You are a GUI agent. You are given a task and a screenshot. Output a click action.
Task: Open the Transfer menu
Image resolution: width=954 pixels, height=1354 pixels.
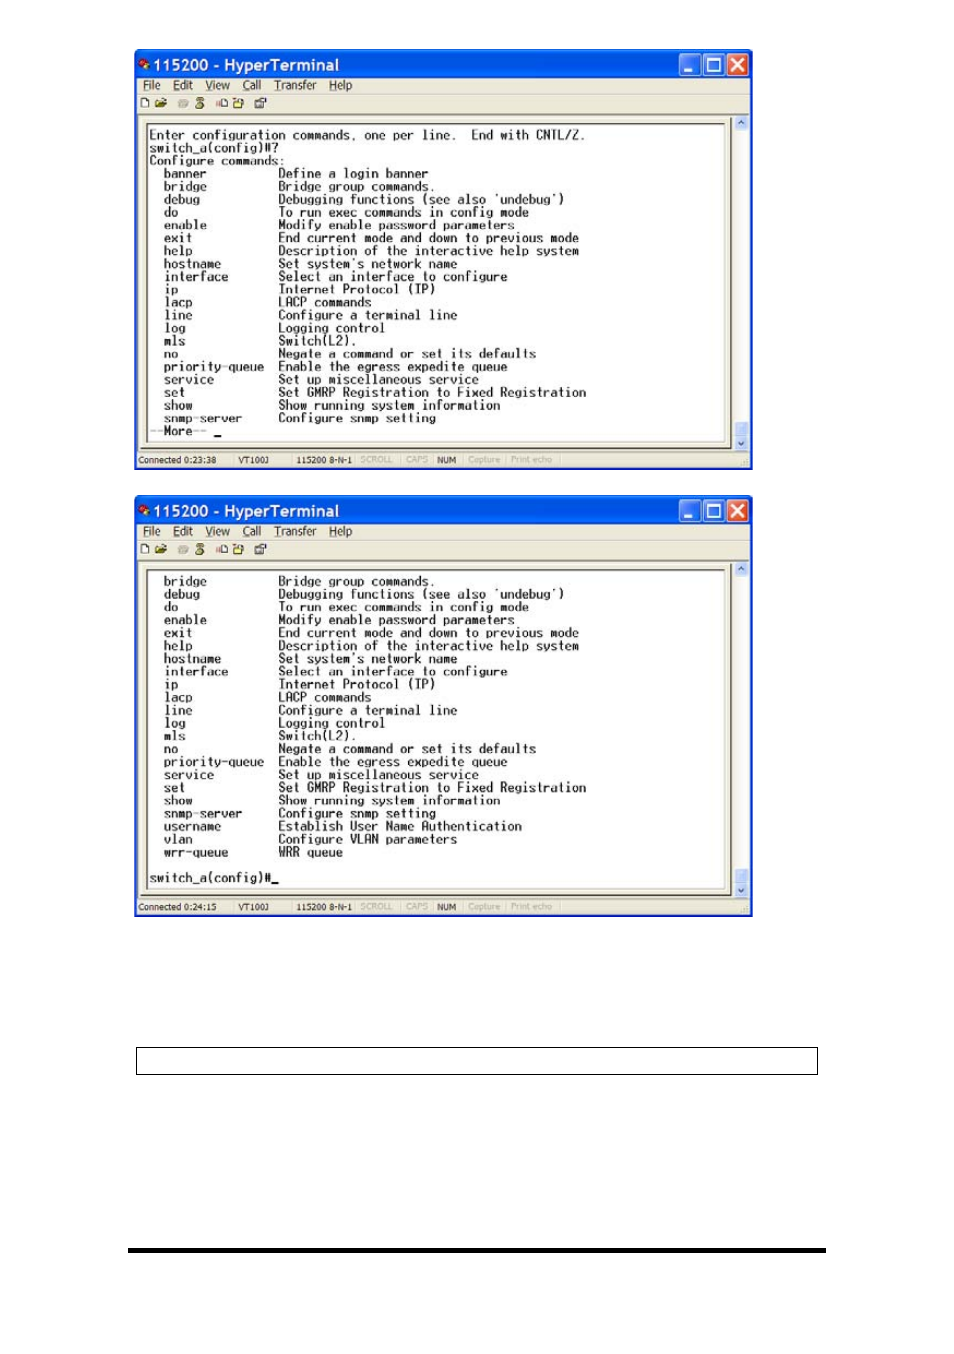(294, 85)
